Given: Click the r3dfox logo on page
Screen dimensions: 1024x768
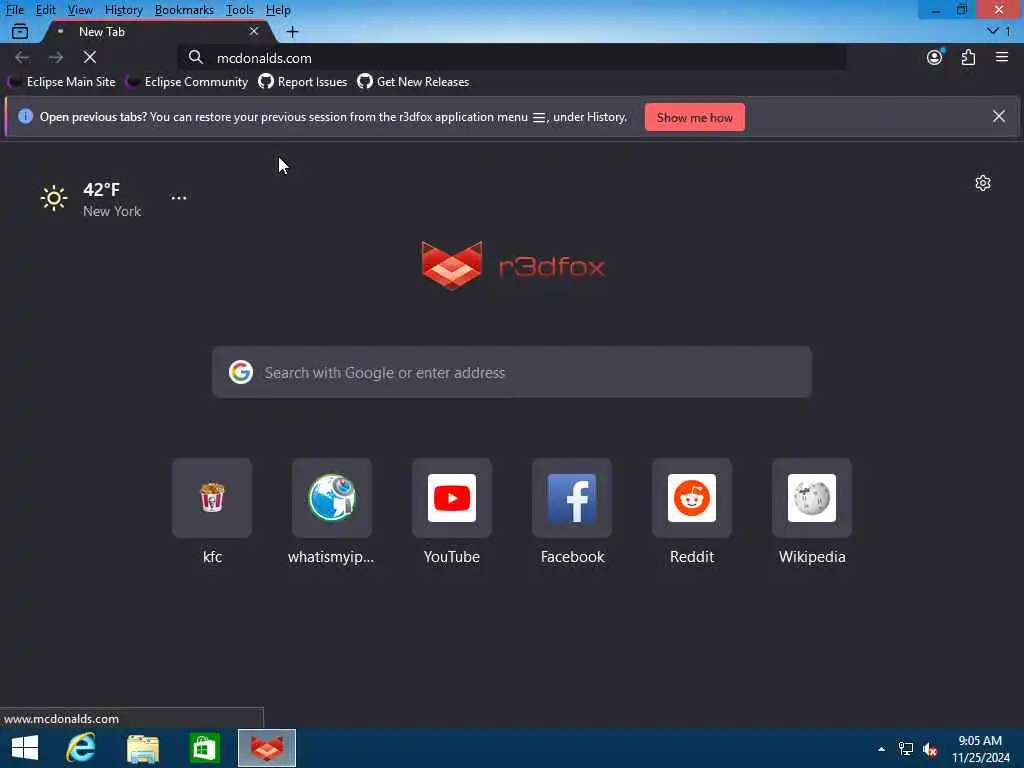Looking at the screenshot, I should pyautogui.click(x=513, y=266).
